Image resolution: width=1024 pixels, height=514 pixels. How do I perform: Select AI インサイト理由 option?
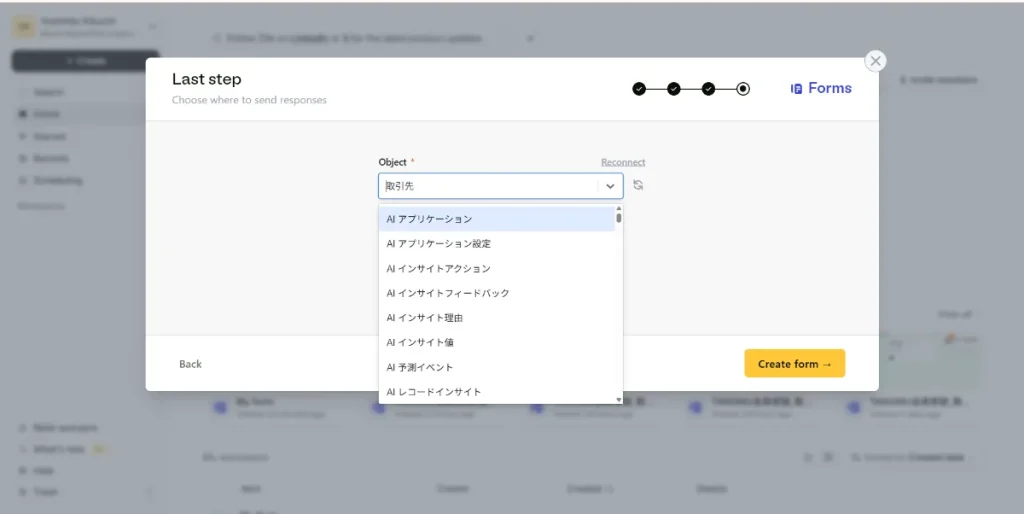pos(496,318)
